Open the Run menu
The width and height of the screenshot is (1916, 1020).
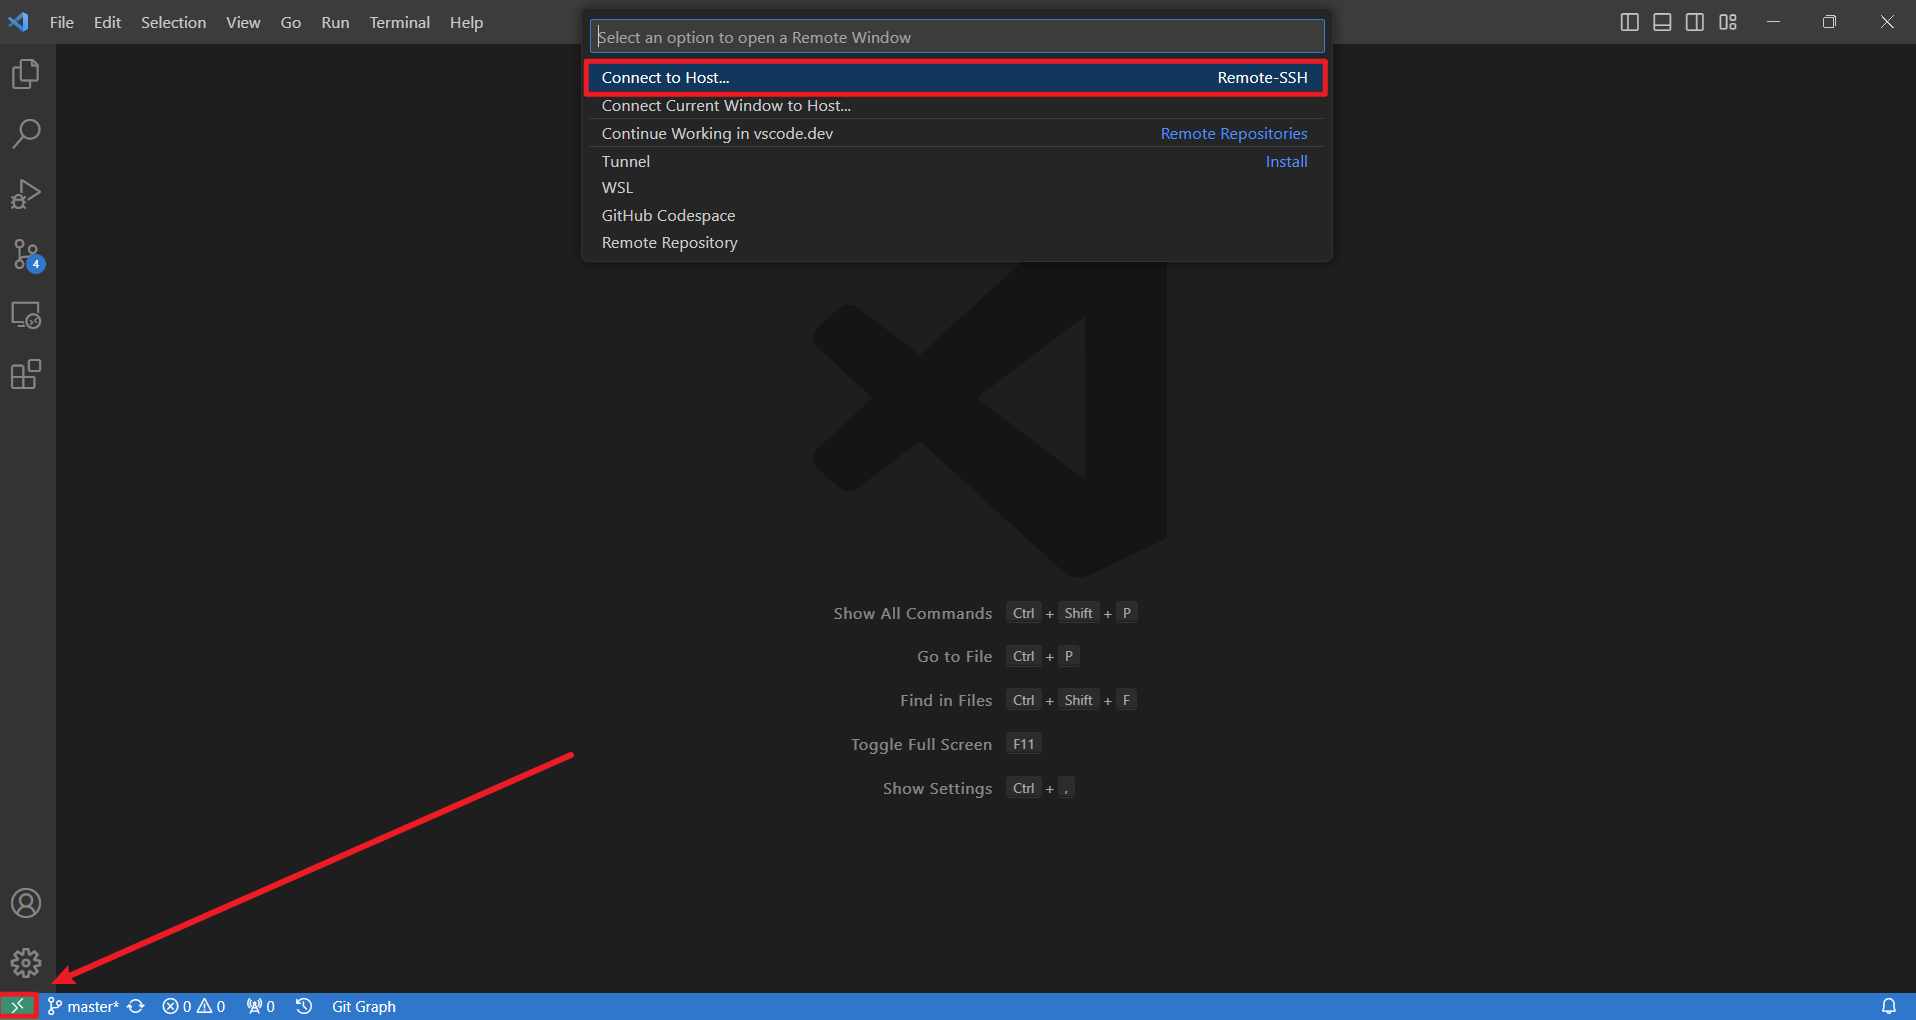coord(335,22)
